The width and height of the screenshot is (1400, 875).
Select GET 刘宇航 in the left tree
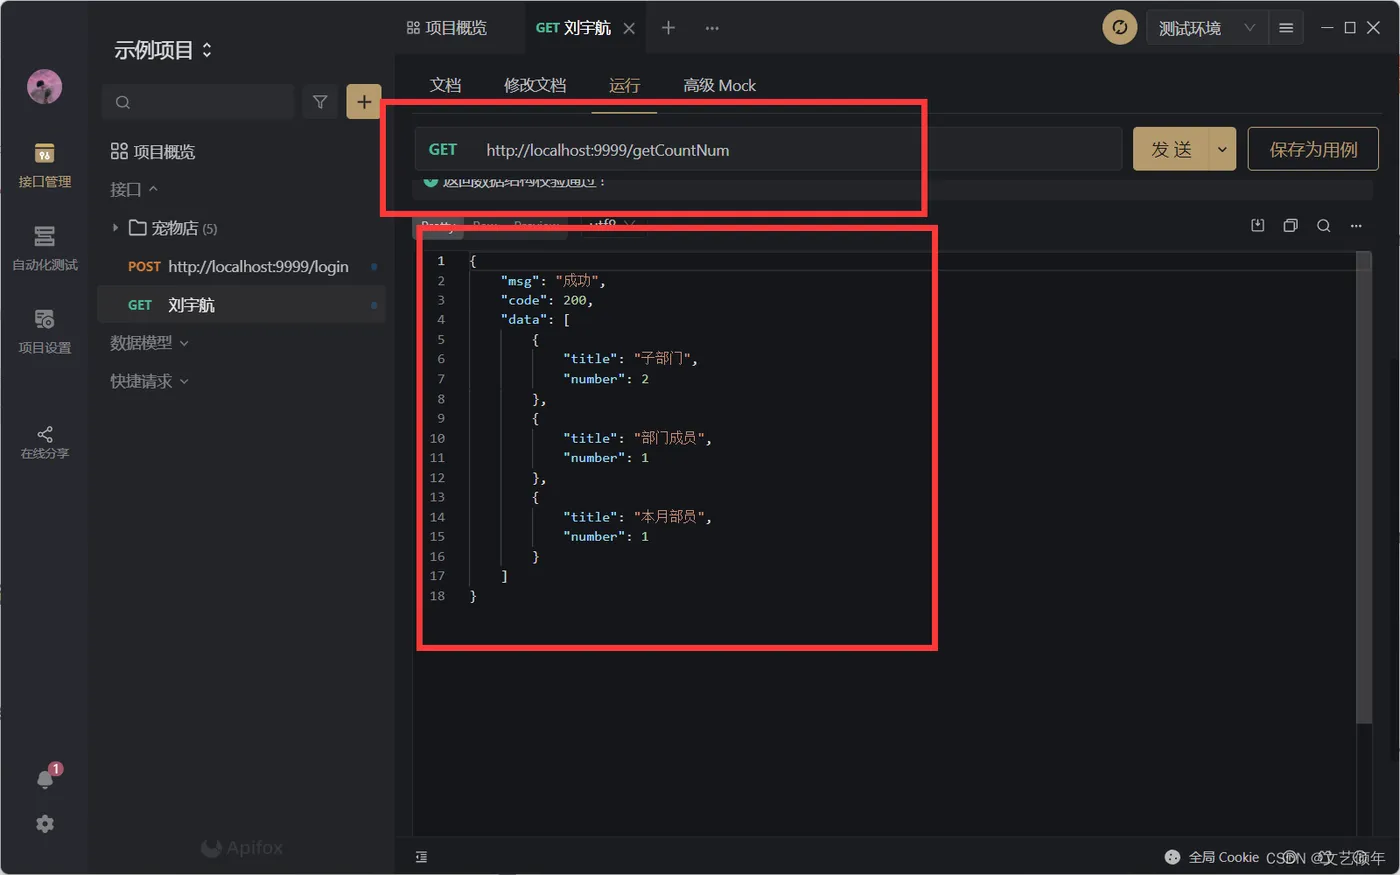(241, 305)
